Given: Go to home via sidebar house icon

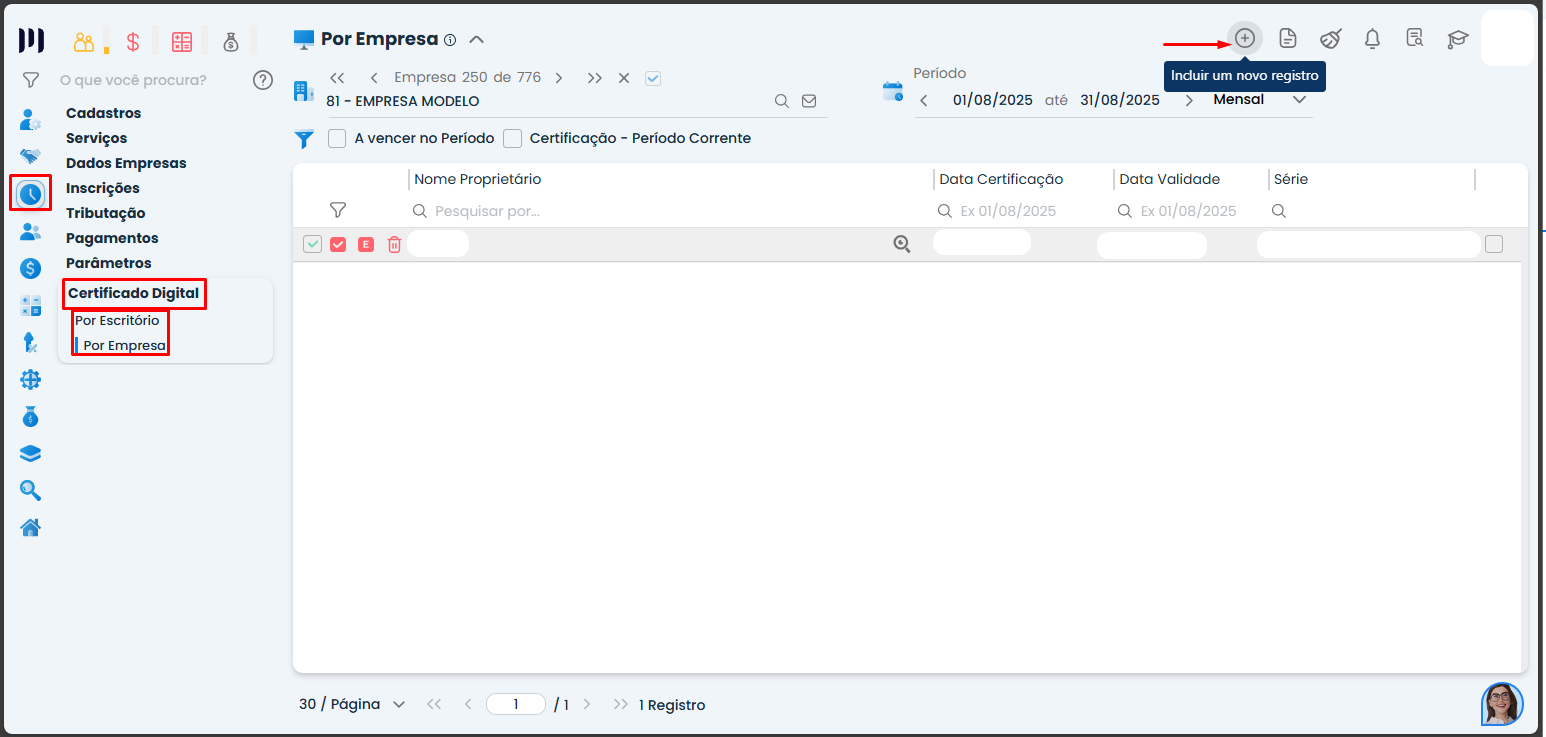Looking at the screenshot, I should pos(31,527).
